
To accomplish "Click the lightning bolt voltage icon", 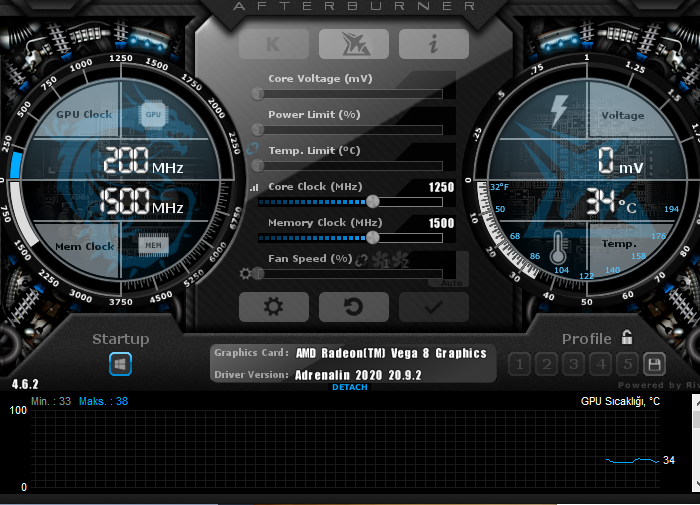I will (558, 112).
